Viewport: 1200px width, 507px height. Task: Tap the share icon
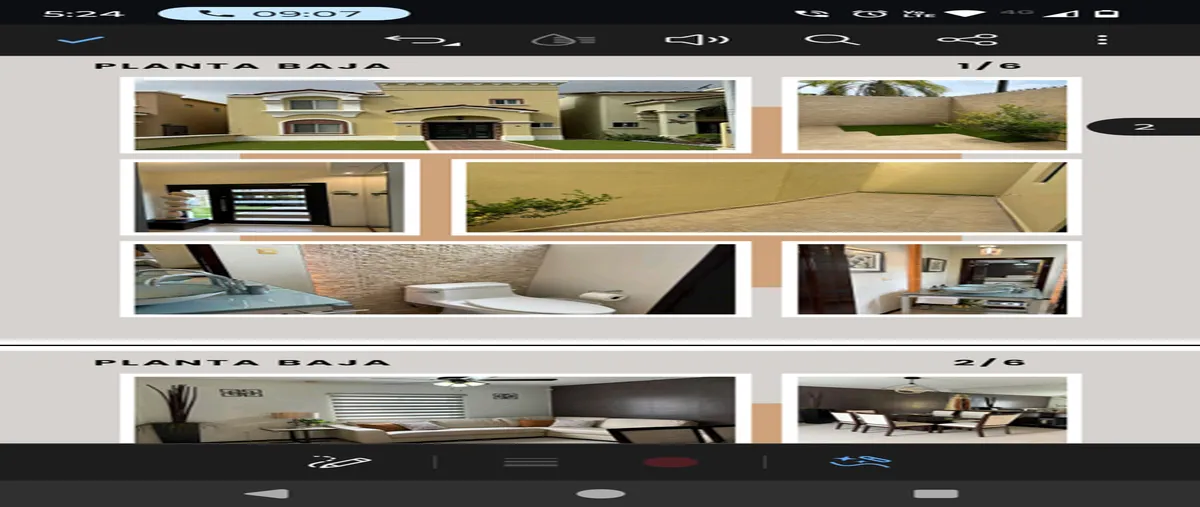coord(967,40)
